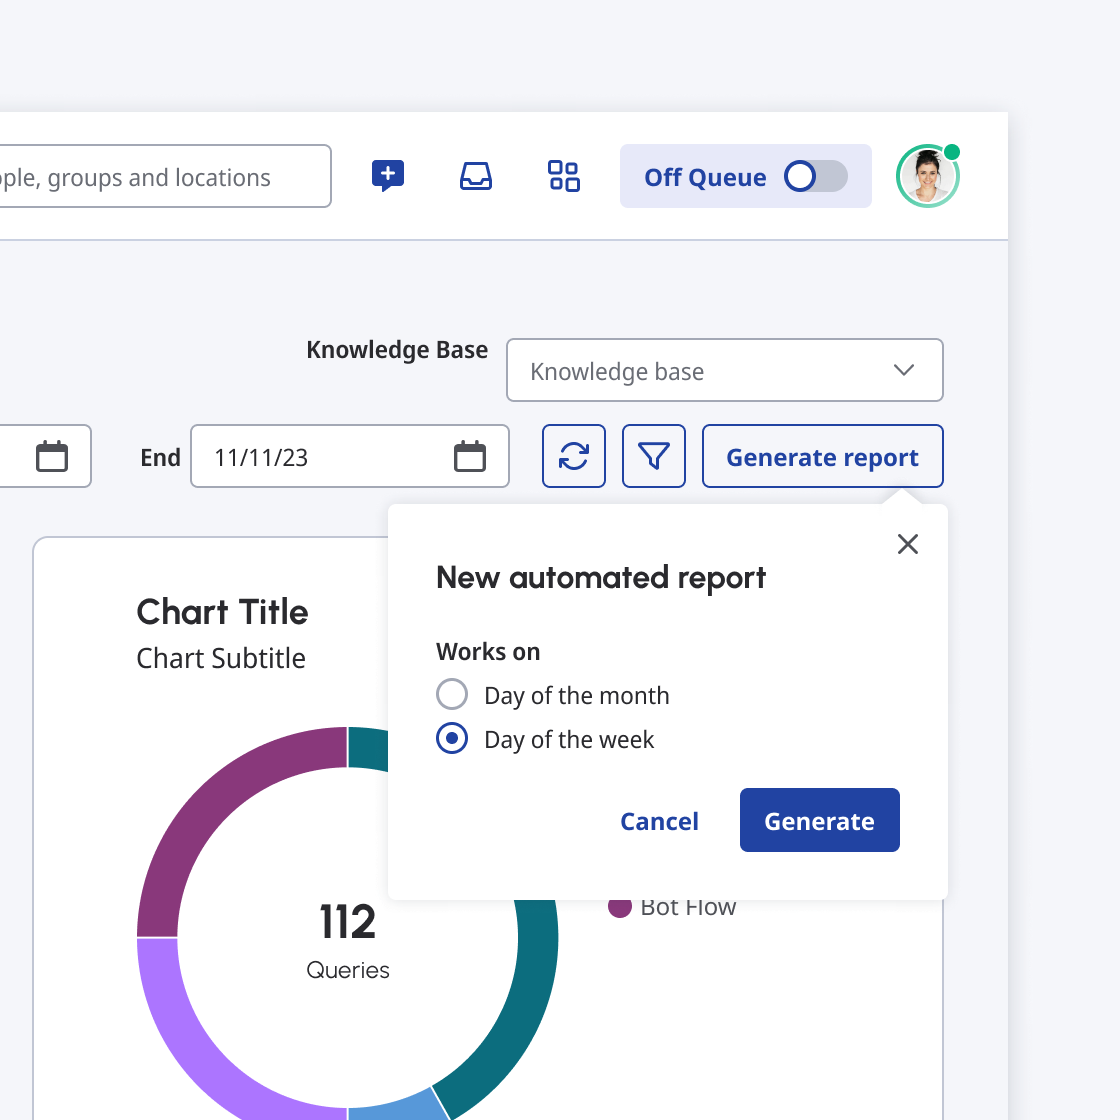The image size is (1120, 1120).
Task: Click the Knowledge base dropdown chevron
Action: pos(904,370)
